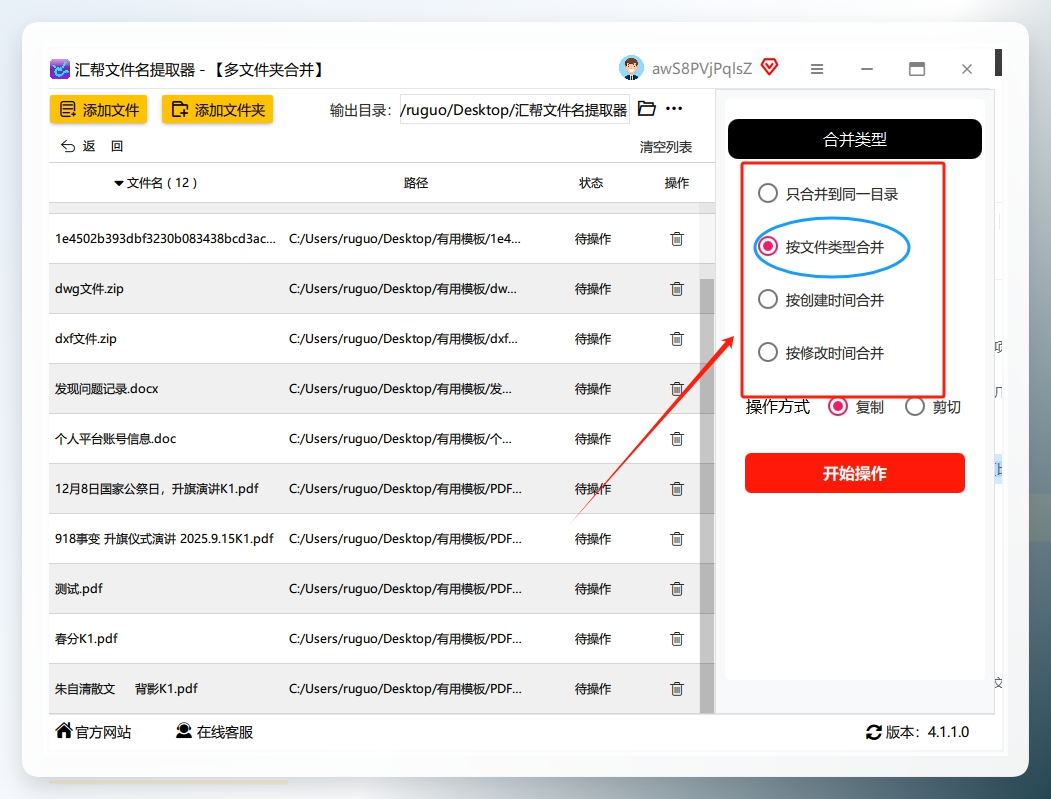Delete the 发现问题记录.docx row
Viewport: 1051px width, 799px height.
677,389
